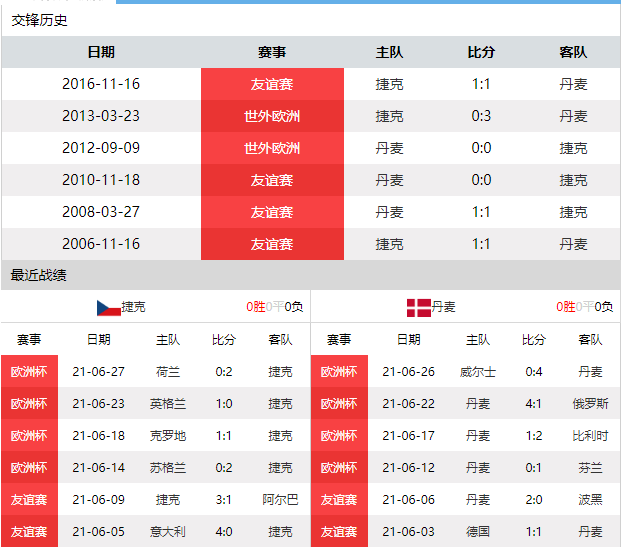Click 荷兰 home team on 21-06-27
The image size is (622, 547).
(168, 372)
